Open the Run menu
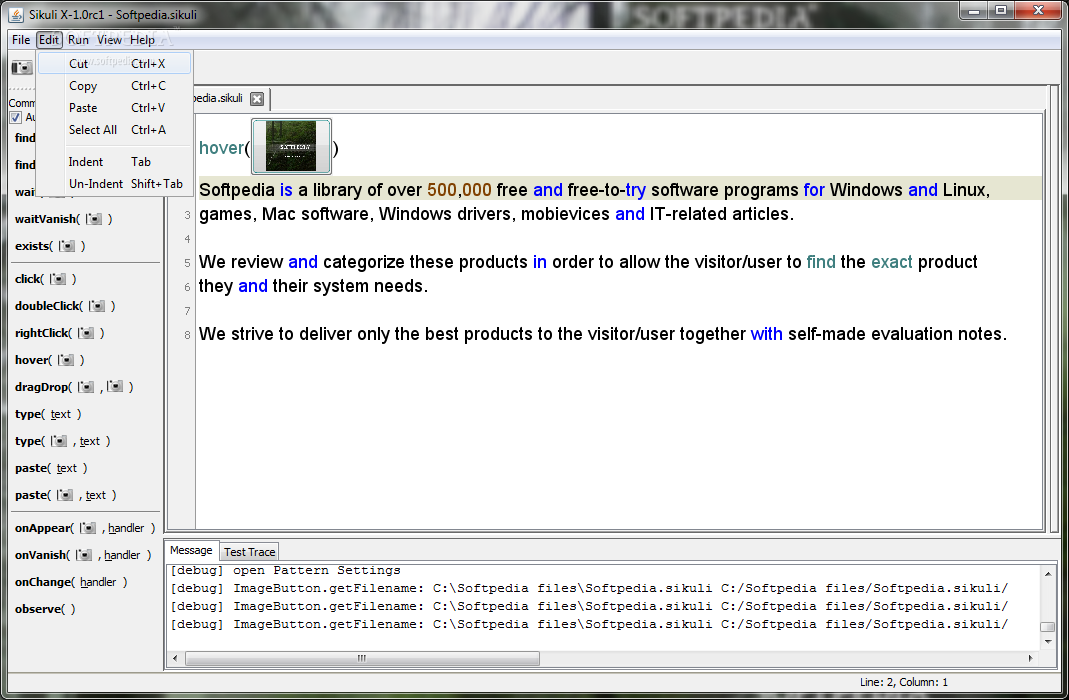This screenshot has width=1069, height=700. (x=78, y=40)
